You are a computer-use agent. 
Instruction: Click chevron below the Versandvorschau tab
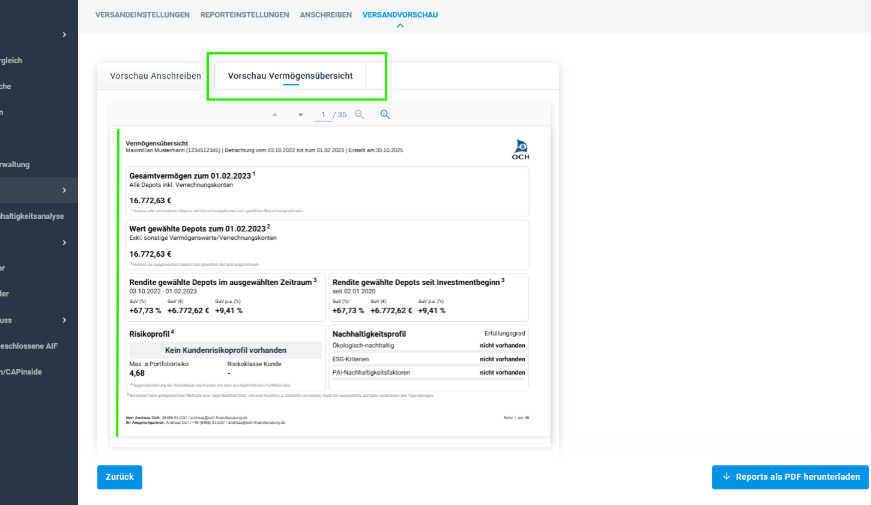click(400, 25)
